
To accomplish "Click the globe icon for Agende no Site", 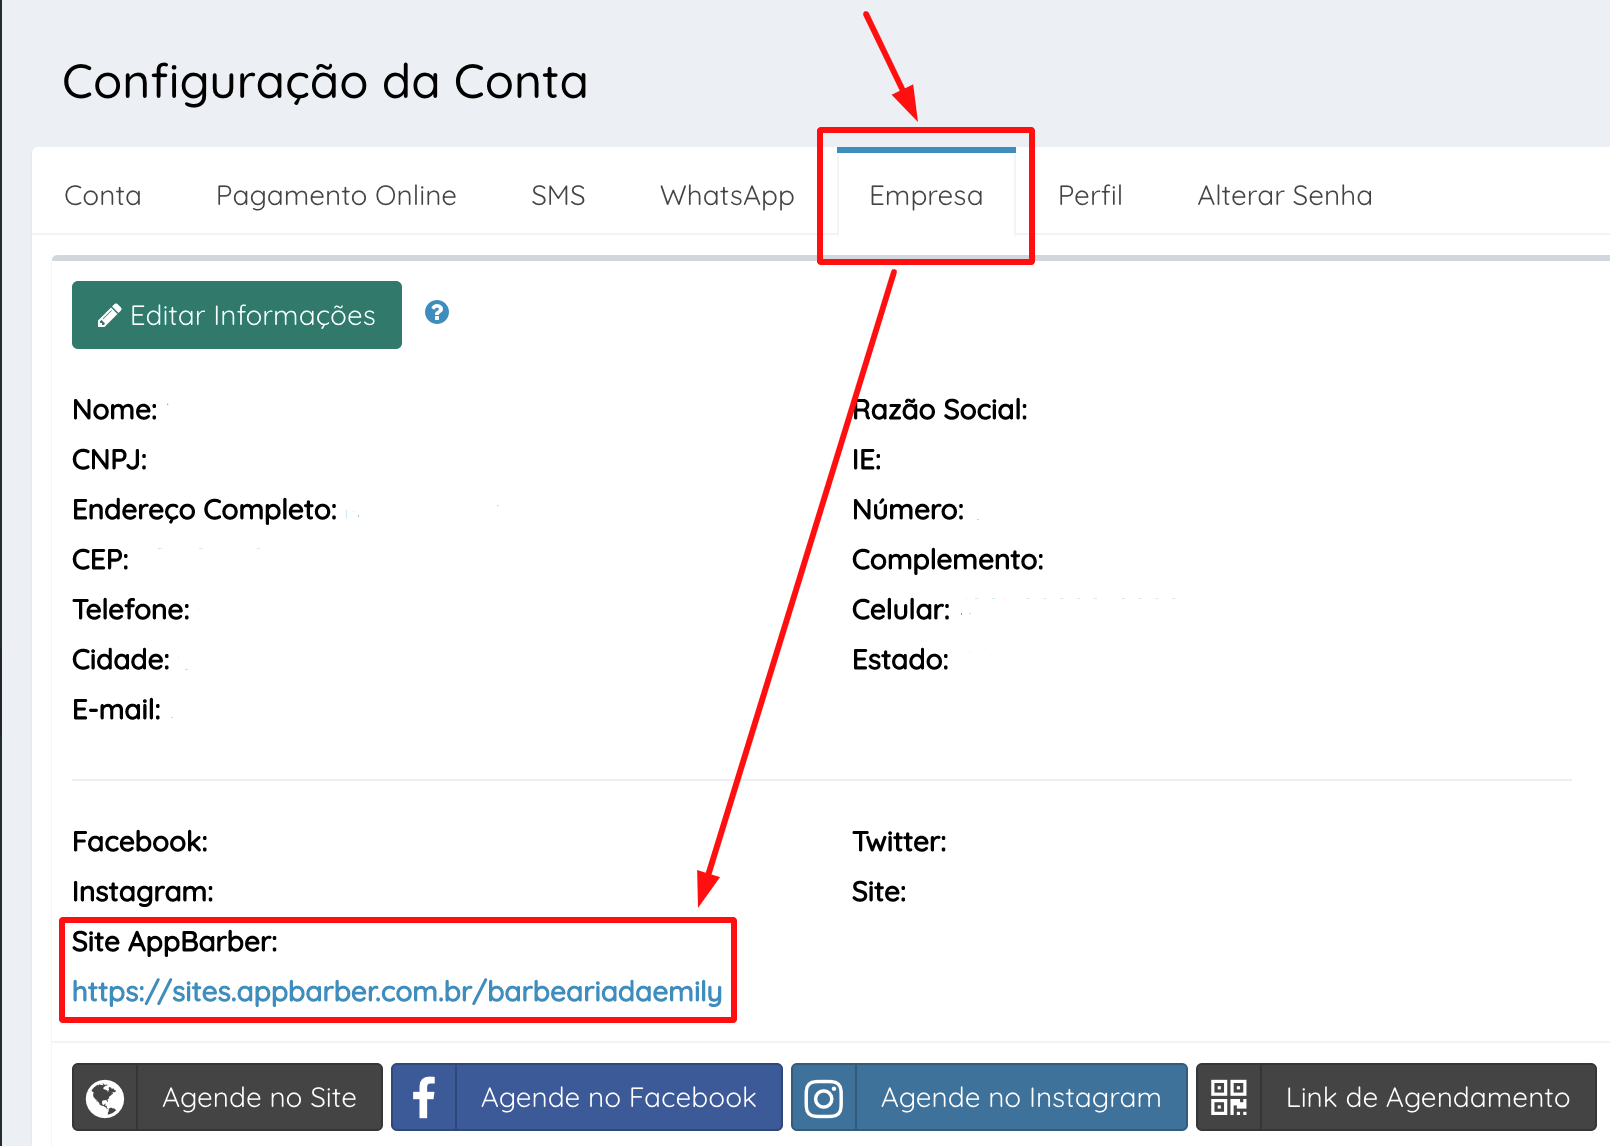I will [105, 1098].
